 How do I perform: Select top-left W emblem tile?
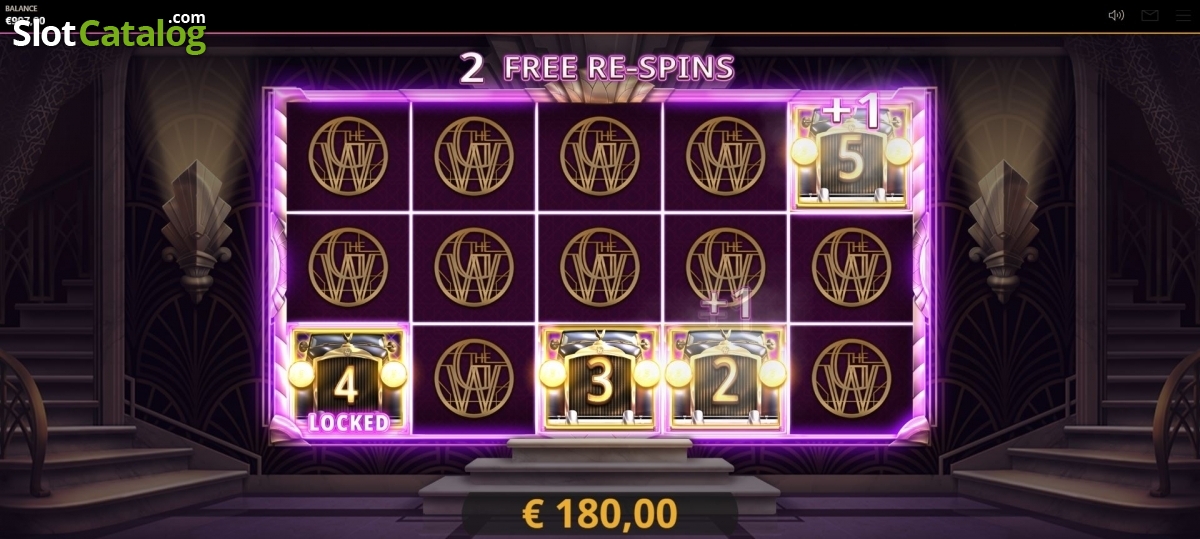[348, 156]
